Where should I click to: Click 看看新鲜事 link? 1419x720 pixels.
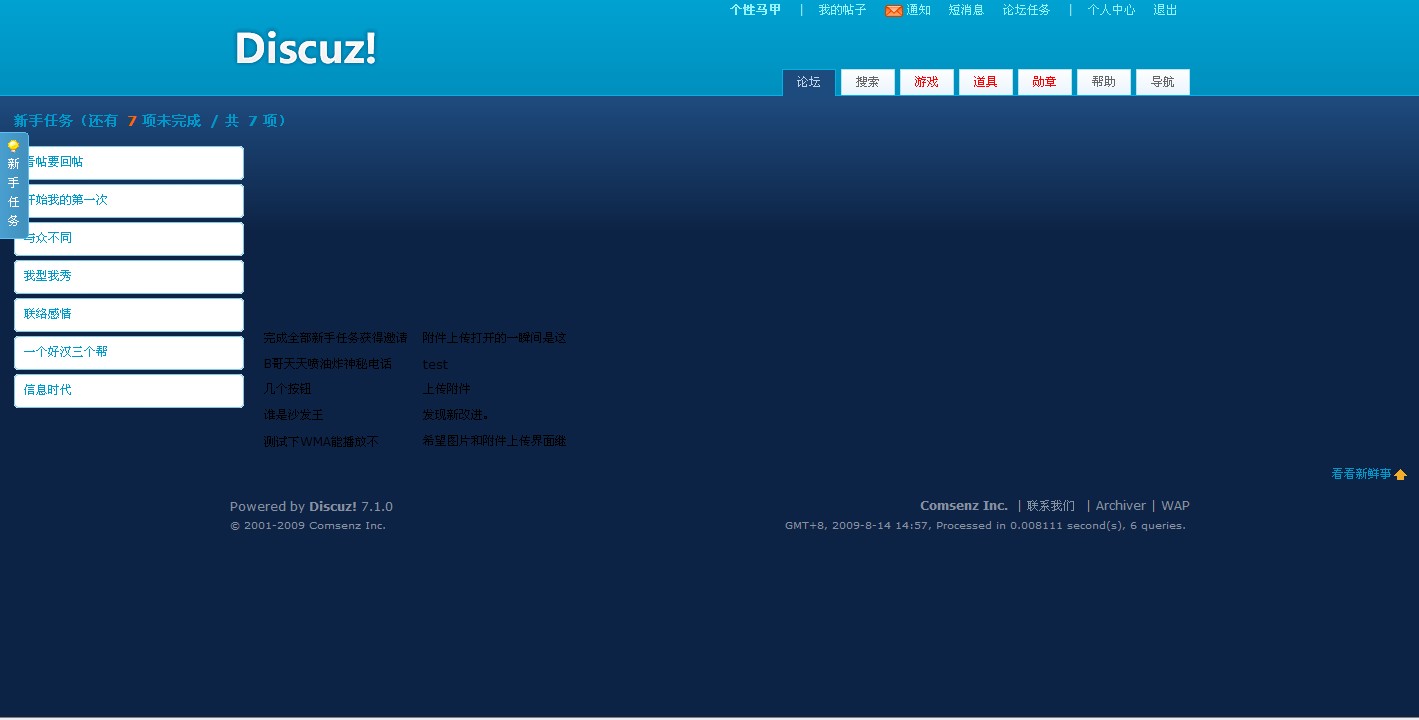(x=1361, y=474)
